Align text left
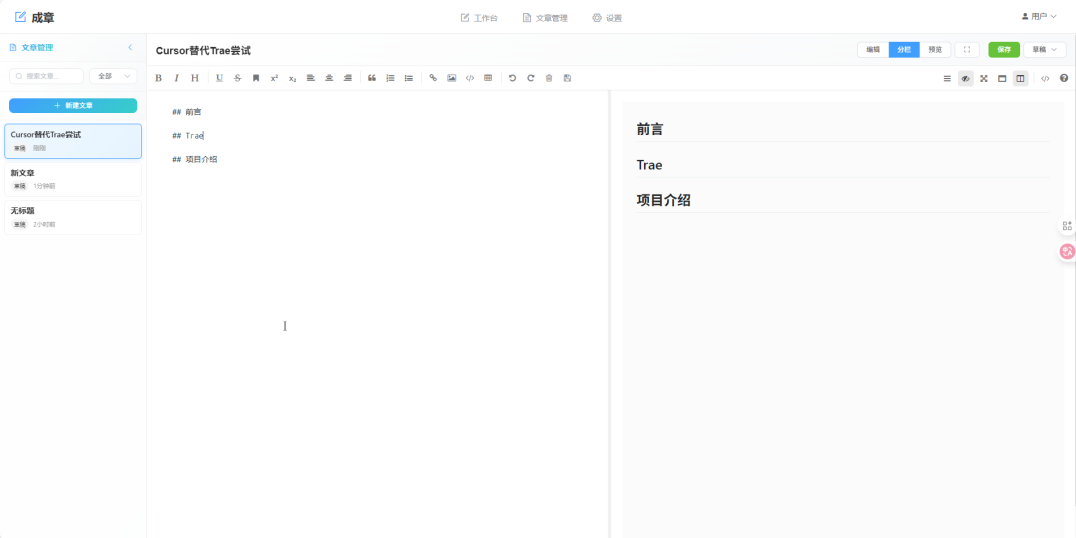Viewport: 1076px width, 538px height. click(311, 78)
